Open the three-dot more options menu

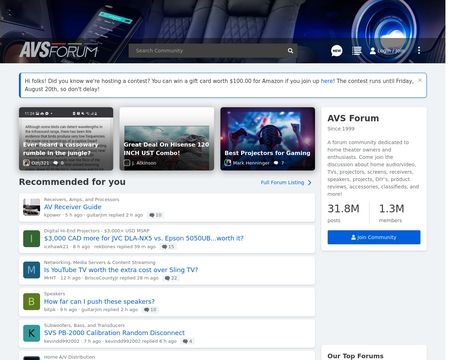[419, 50]
